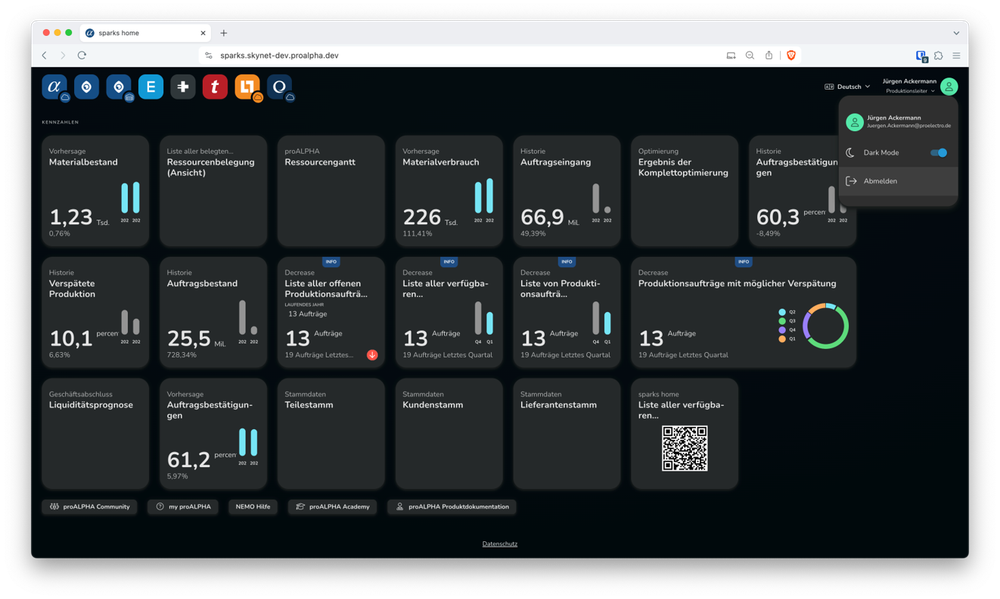This screenshot has height=599, width=1000.
Task: Go back with the browser back arrow
Action: (x=45, y=55)
